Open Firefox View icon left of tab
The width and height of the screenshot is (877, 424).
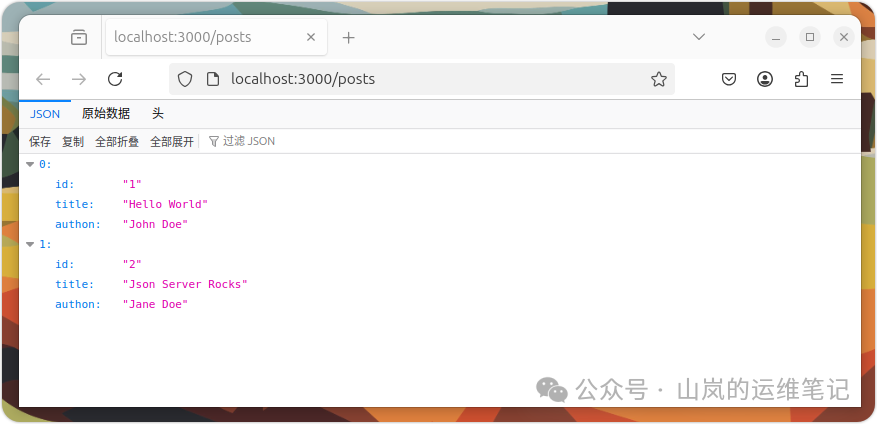point(79,37)
